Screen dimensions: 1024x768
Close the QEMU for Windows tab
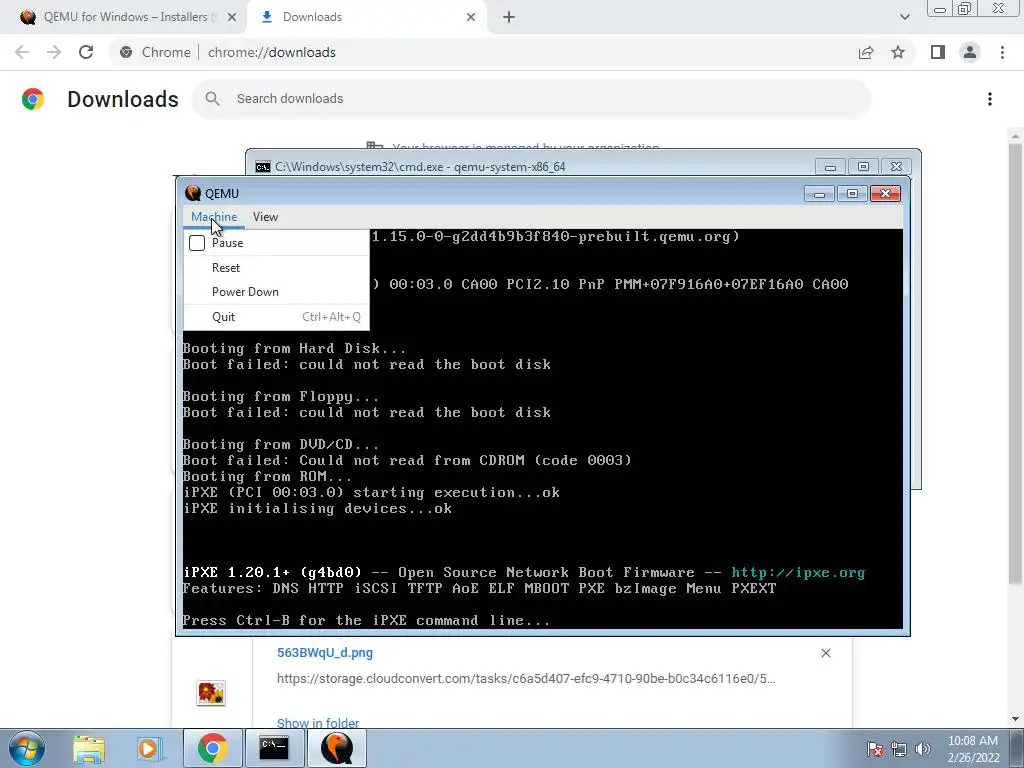pyautogui.click(x=232, y=17)
